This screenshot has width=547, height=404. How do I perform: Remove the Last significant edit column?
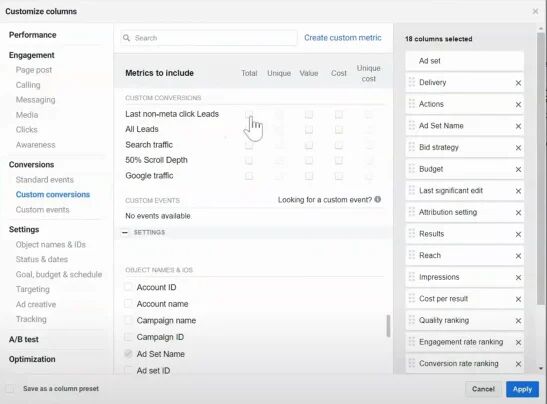point(518,191)
